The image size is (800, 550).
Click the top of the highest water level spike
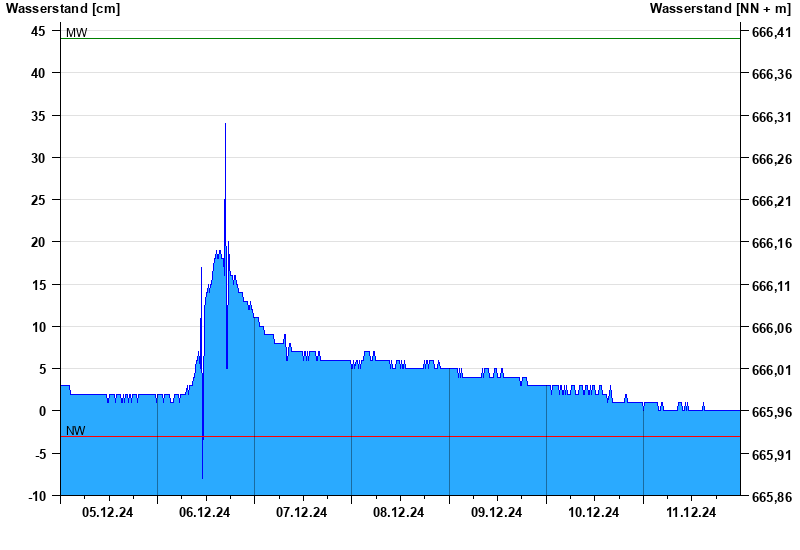[x=225, y=124]
